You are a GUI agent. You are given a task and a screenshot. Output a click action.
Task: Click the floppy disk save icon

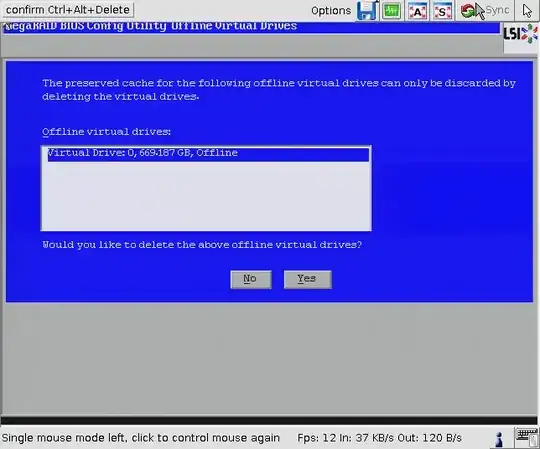366,11
